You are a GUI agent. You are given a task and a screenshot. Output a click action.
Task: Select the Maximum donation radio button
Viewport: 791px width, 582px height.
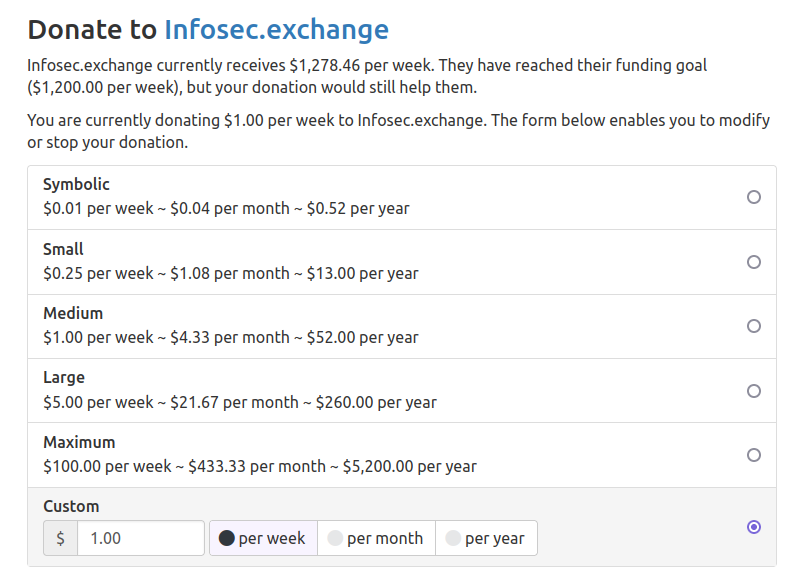(754, 455)
